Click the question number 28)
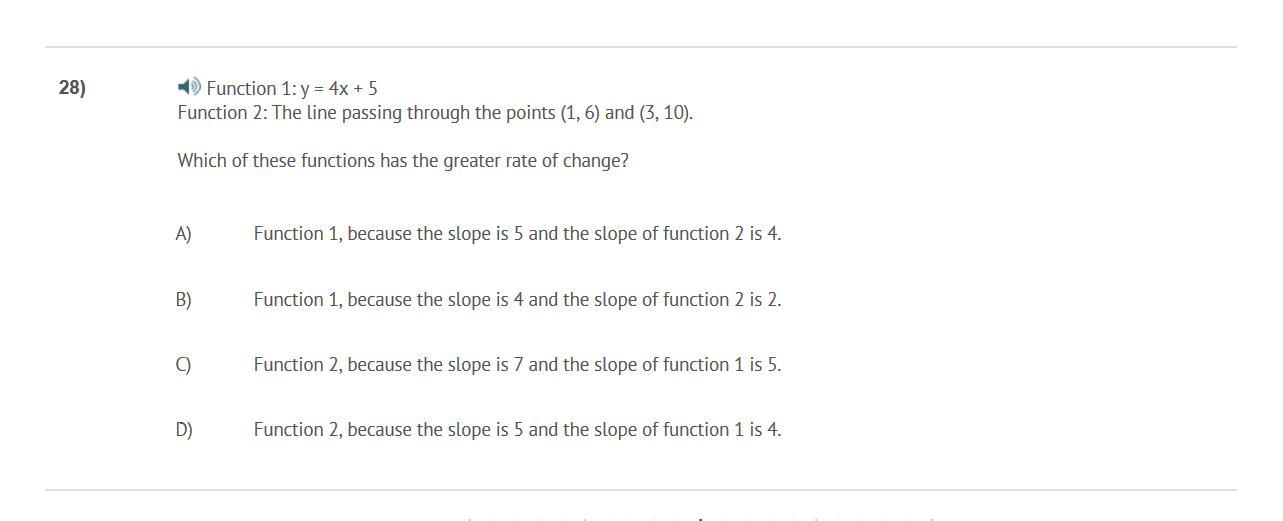Image resolution: width=1283 pixels, height=521 pixels. pyautogui.click(x=72, y=88)
